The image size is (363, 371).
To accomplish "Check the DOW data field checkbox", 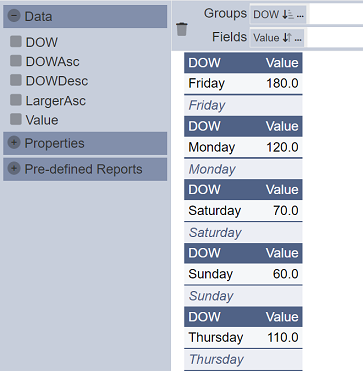I will point(16,42).
